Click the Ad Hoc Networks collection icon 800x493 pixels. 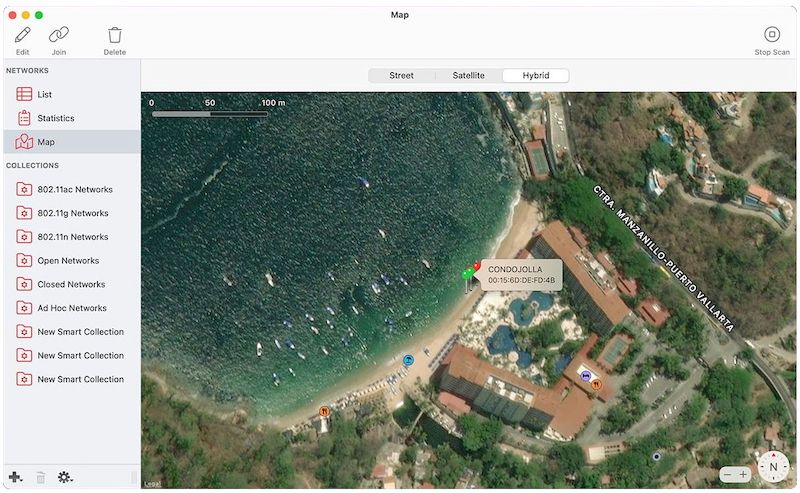coord(24,308)
